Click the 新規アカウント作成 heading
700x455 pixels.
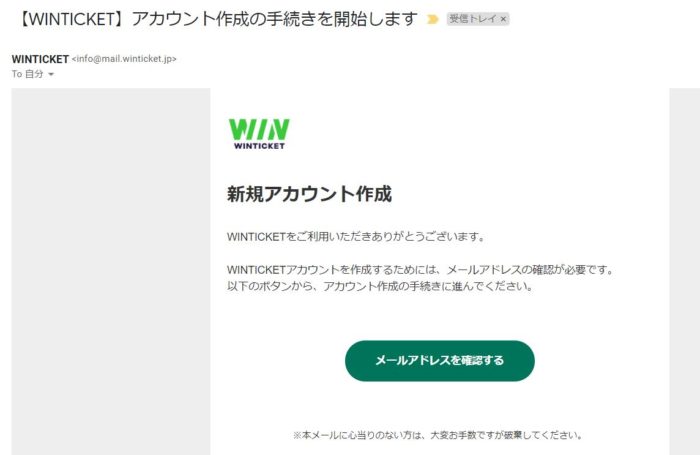click(309, 194)
